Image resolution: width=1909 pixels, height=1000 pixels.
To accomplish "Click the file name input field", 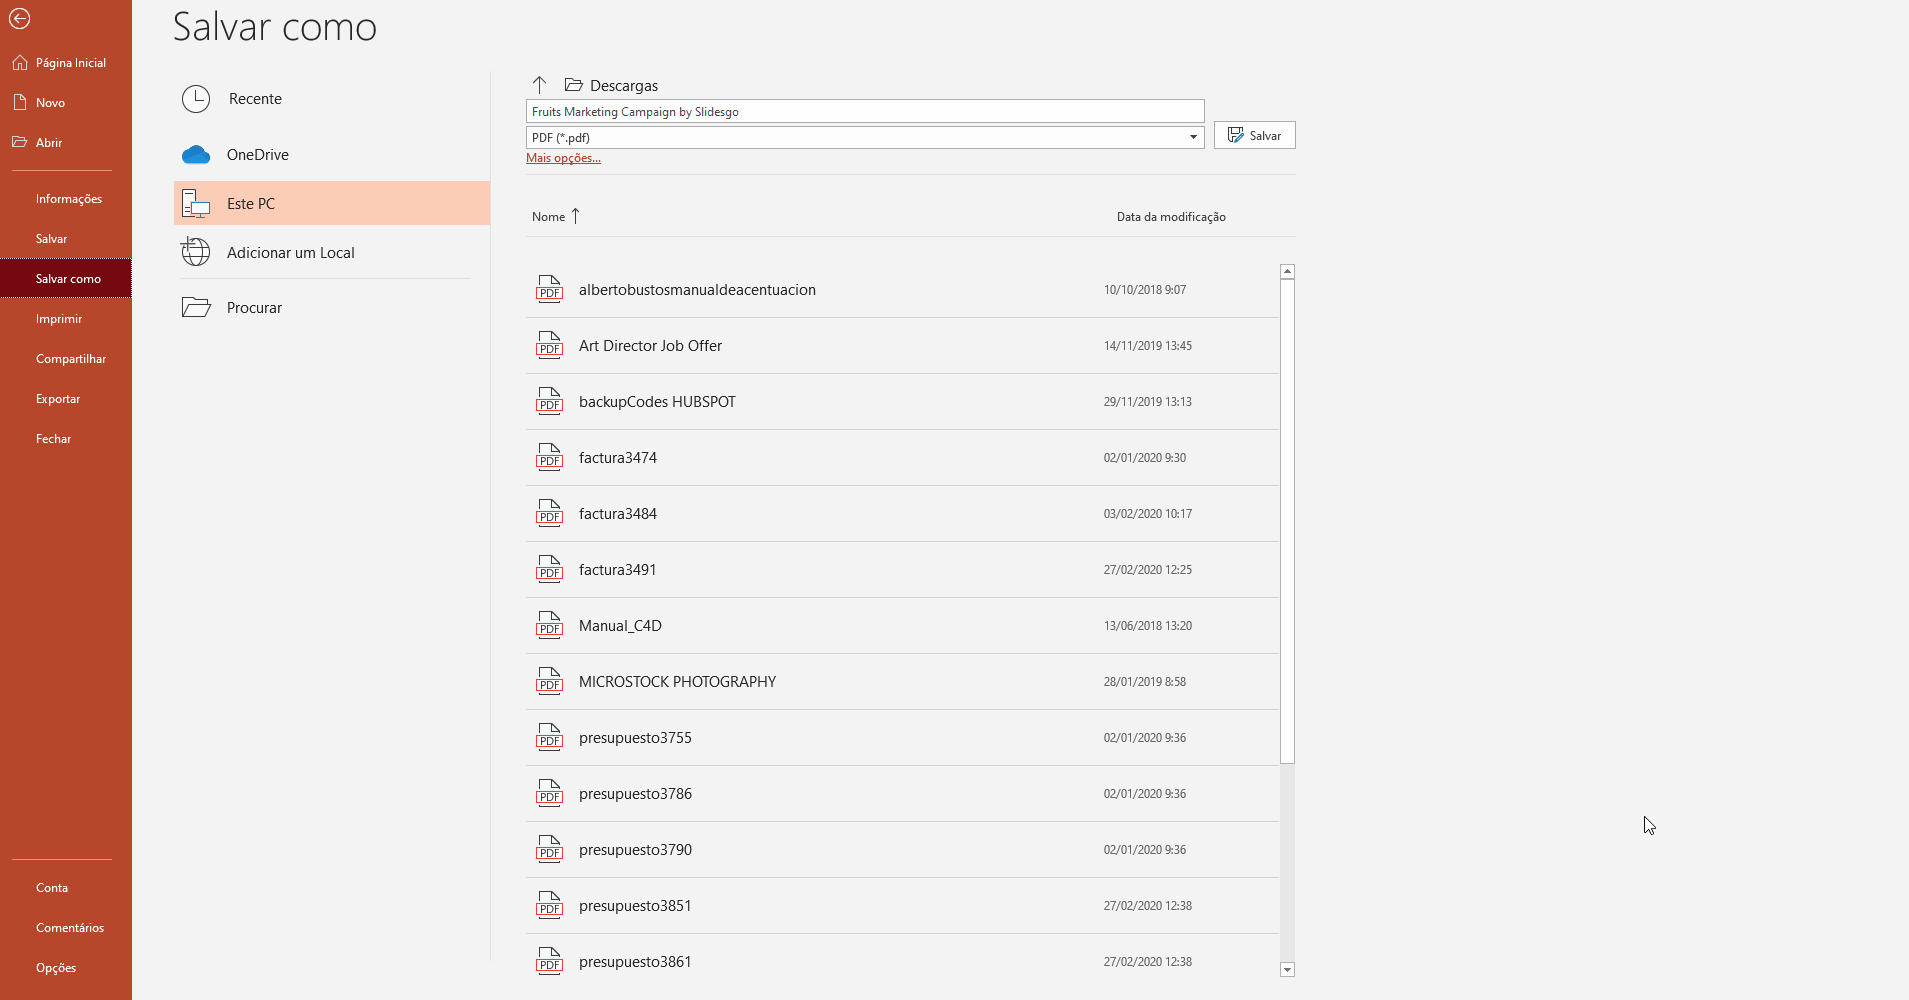I will click(x=865, y=111).
